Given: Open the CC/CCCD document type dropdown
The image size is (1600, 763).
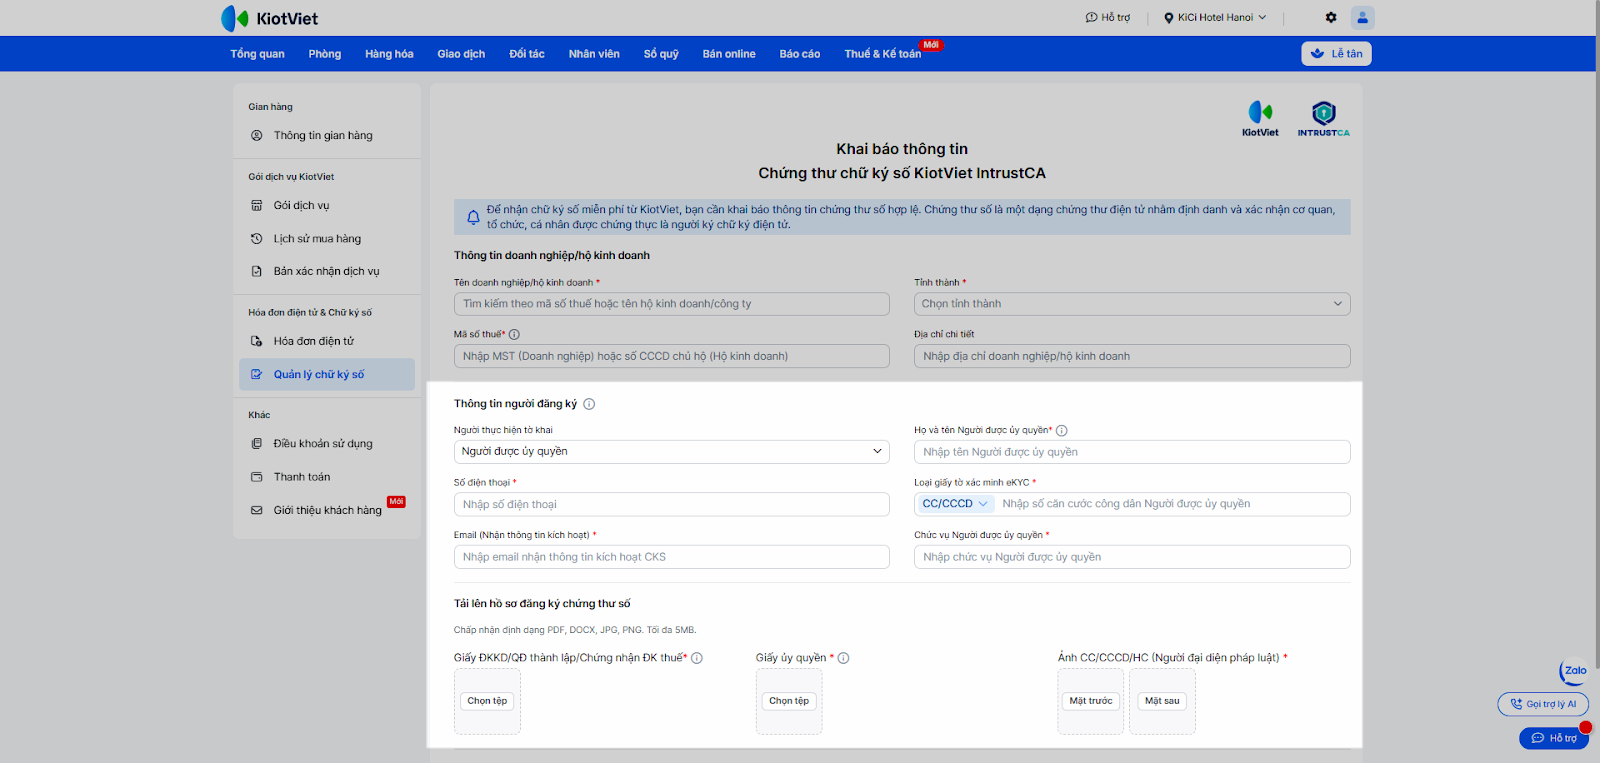Looking at the screenshot, I should pyautogui.click(x=955, y=504).
